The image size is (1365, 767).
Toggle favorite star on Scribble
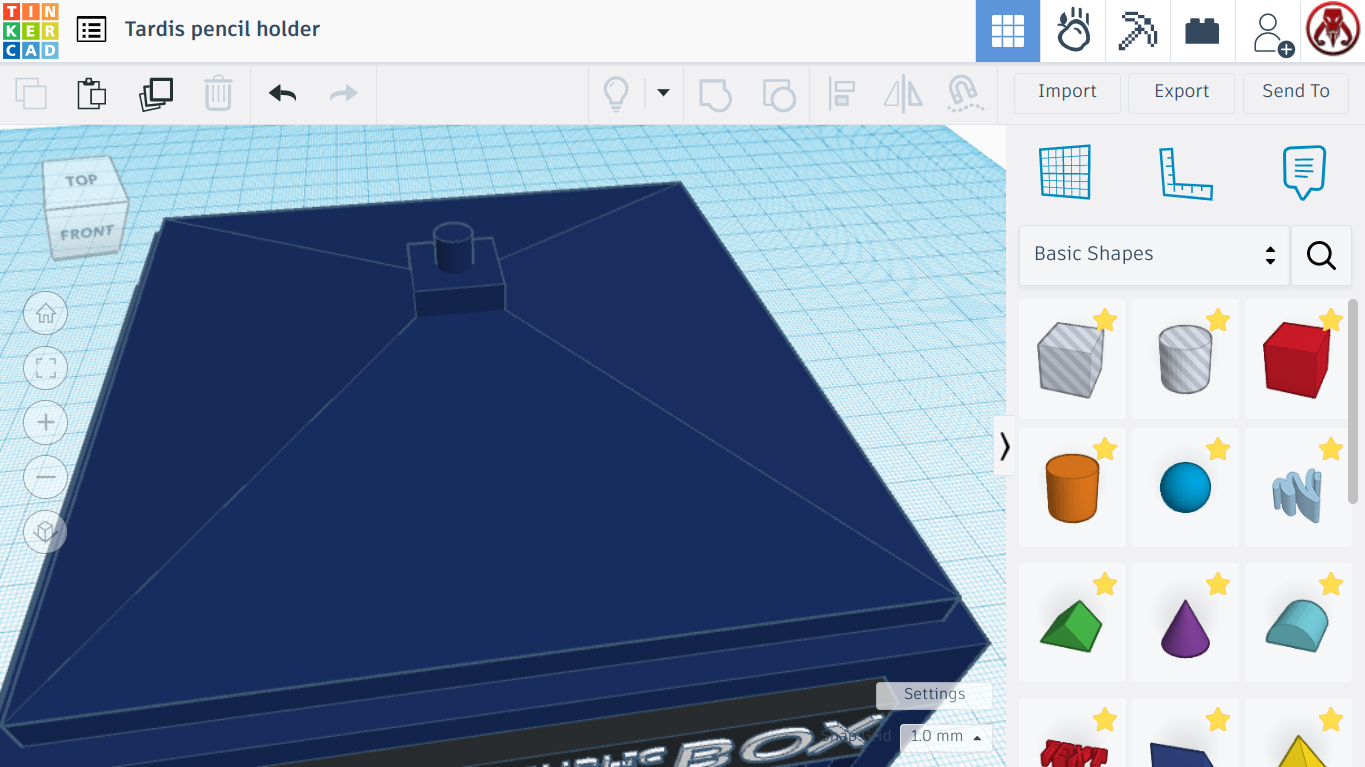(1330, 449)
